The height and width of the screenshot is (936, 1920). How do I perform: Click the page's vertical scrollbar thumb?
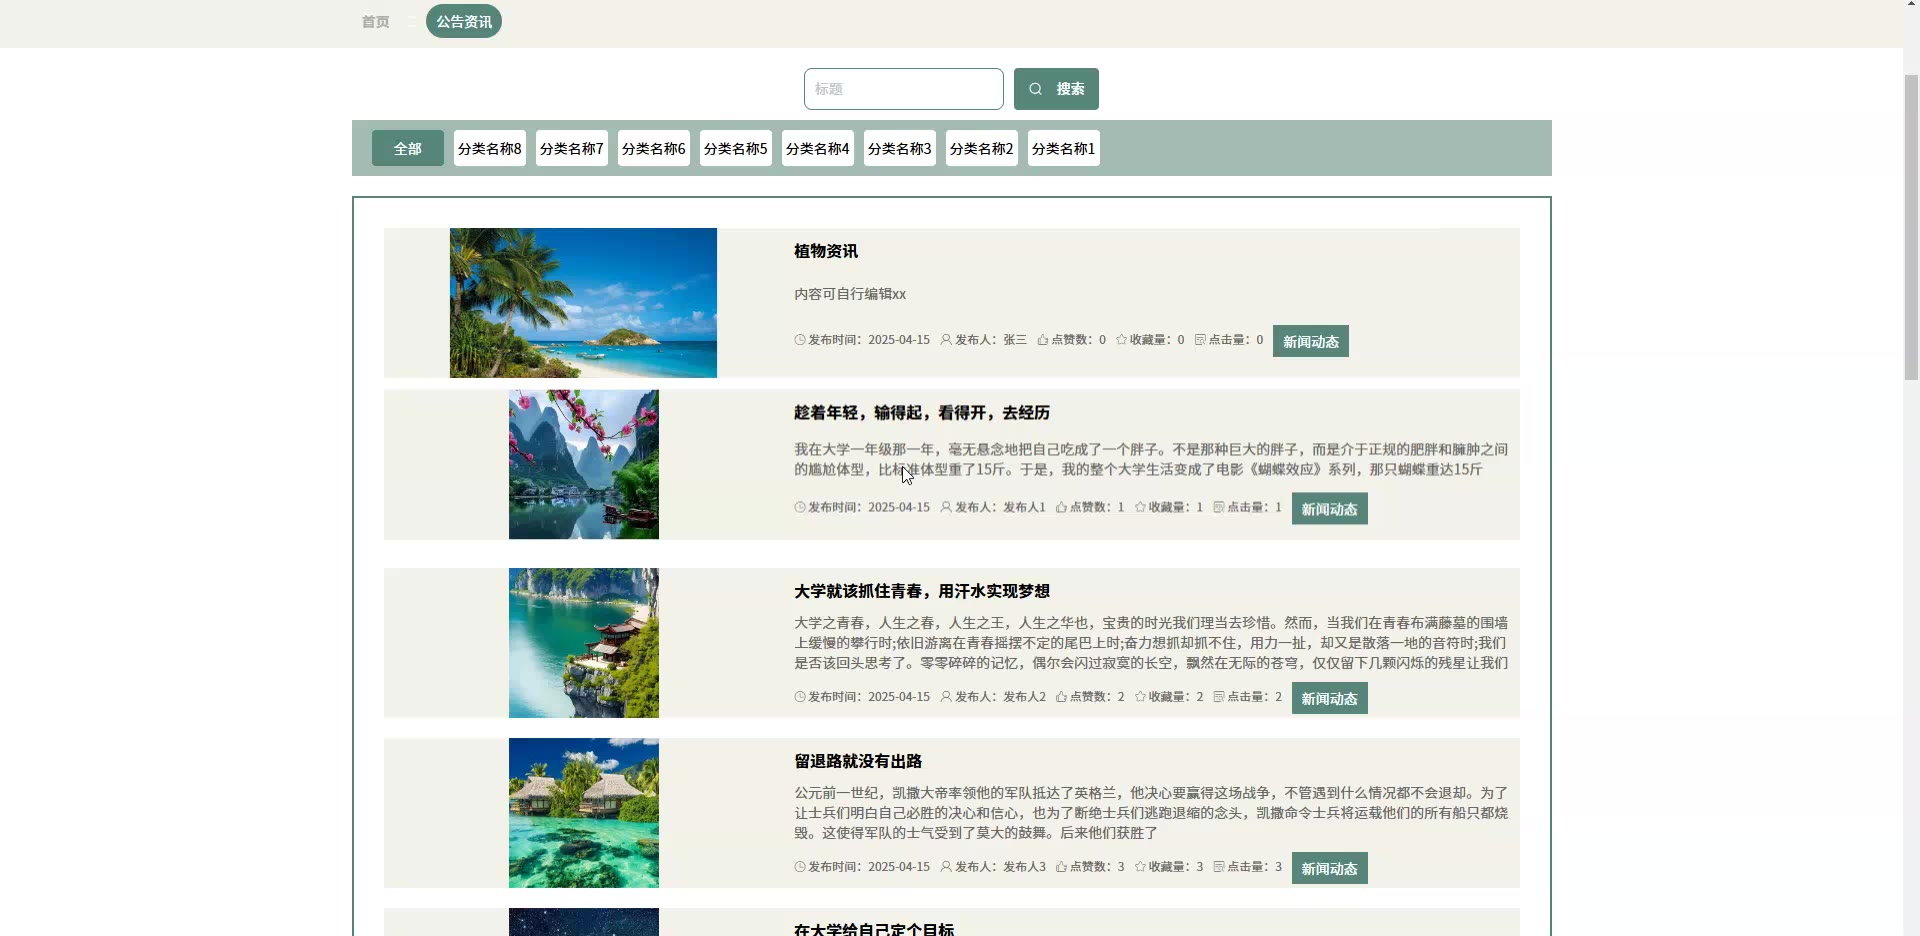(1911, 228)
